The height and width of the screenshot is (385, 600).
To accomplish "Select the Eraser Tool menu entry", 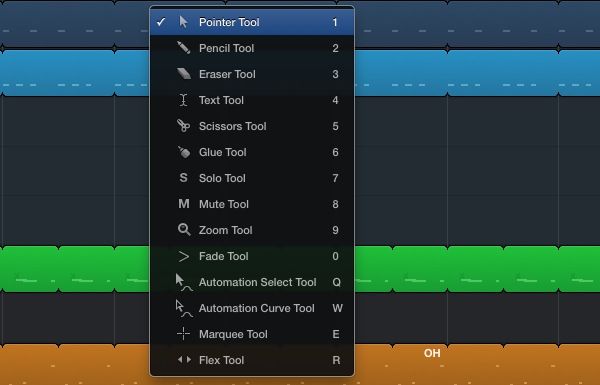I will [252, 74].
